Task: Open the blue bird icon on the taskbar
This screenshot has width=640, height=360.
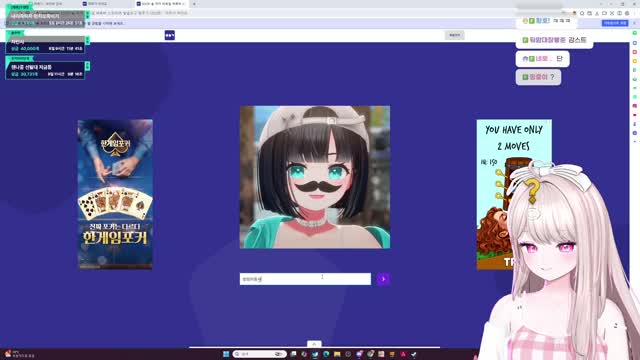Action: tap(315, 354)
